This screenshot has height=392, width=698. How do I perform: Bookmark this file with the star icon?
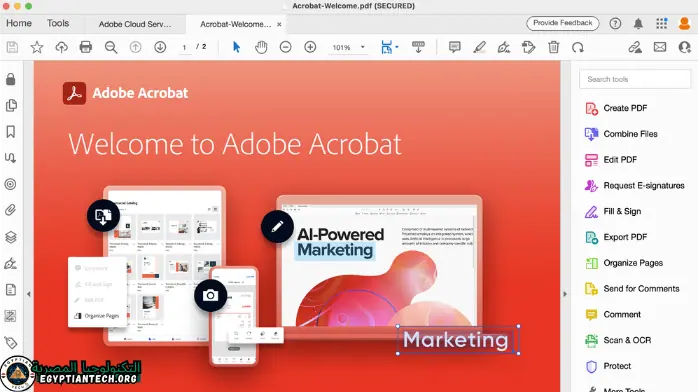37,47
